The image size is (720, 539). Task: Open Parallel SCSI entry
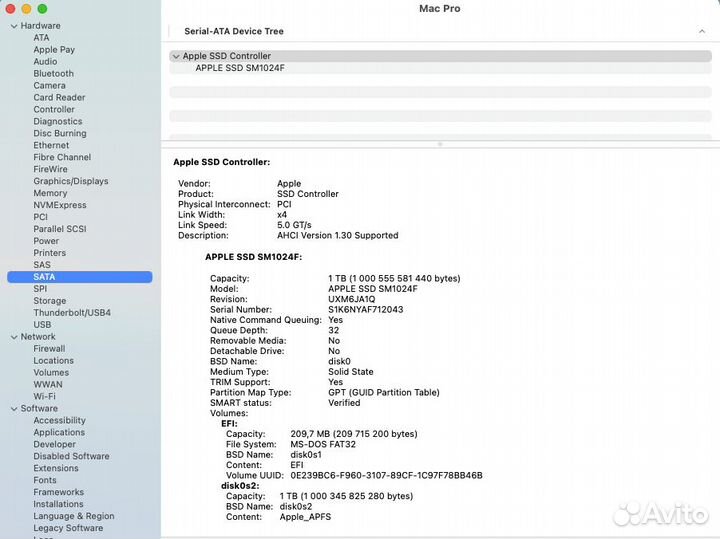point(60,229)
